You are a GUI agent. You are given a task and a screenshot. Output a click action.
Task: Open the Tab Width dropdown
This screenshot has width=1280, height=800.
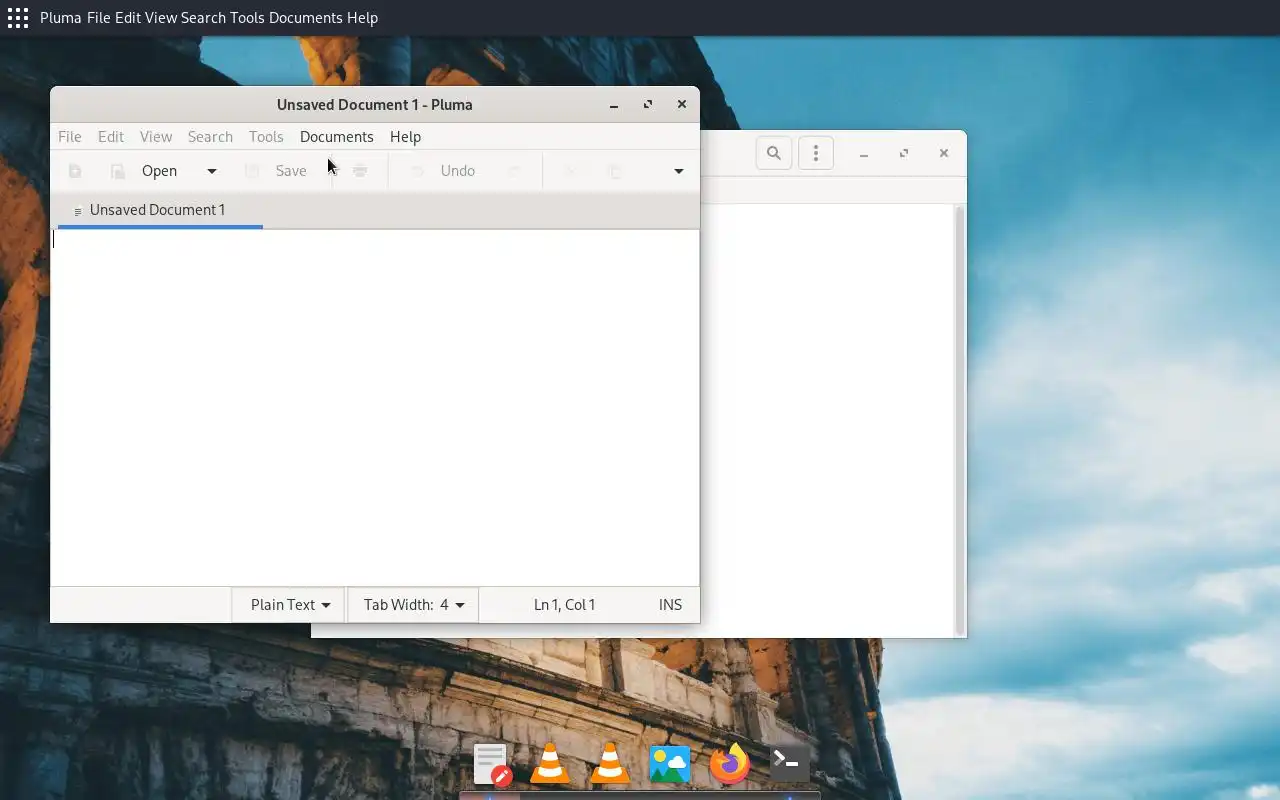(413, 605)
